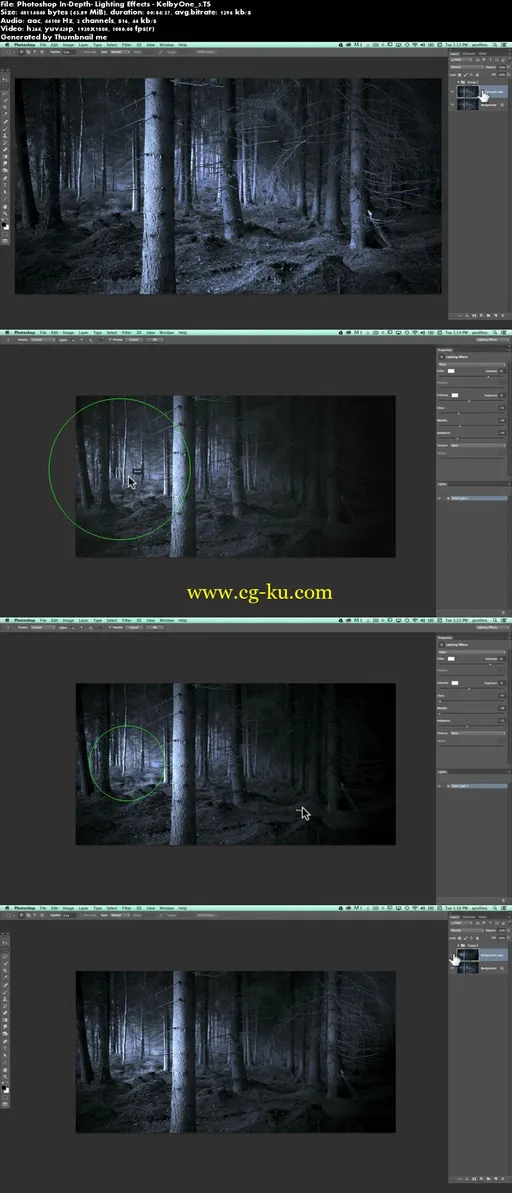This screenshot has width=512, height=1193.
Task: Toggle Preview checkbox in second screenshot's options bar
Action: [110, 339]
